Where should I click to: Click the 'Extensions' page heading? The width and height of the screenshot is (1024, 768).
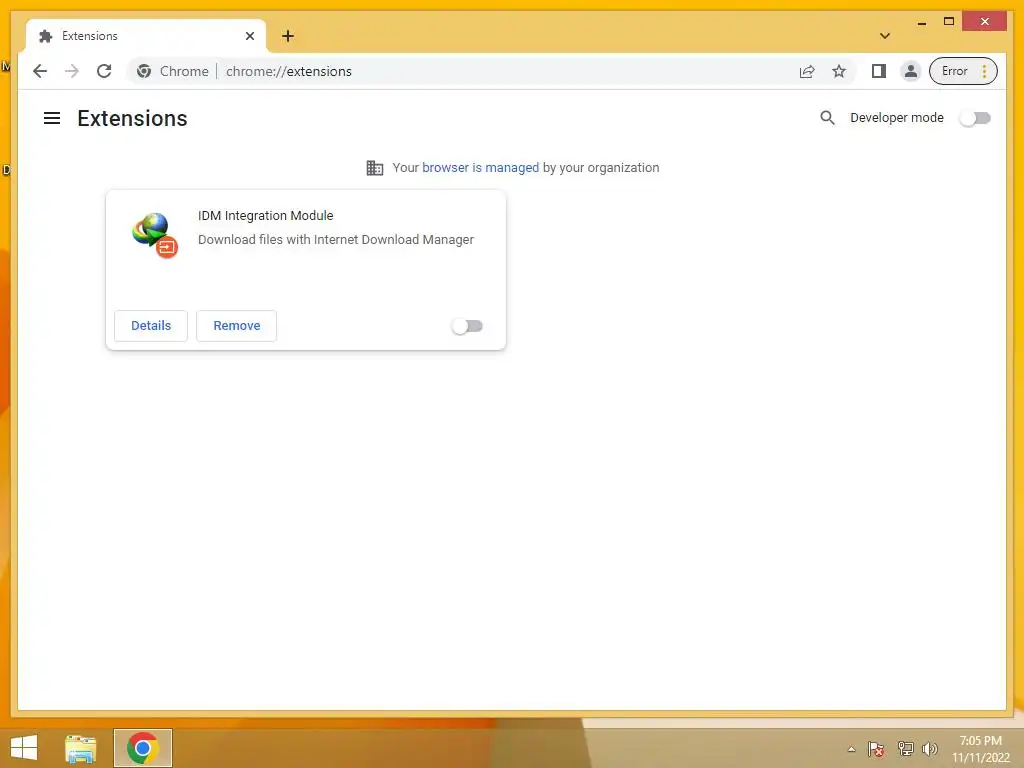coord(133,118)
